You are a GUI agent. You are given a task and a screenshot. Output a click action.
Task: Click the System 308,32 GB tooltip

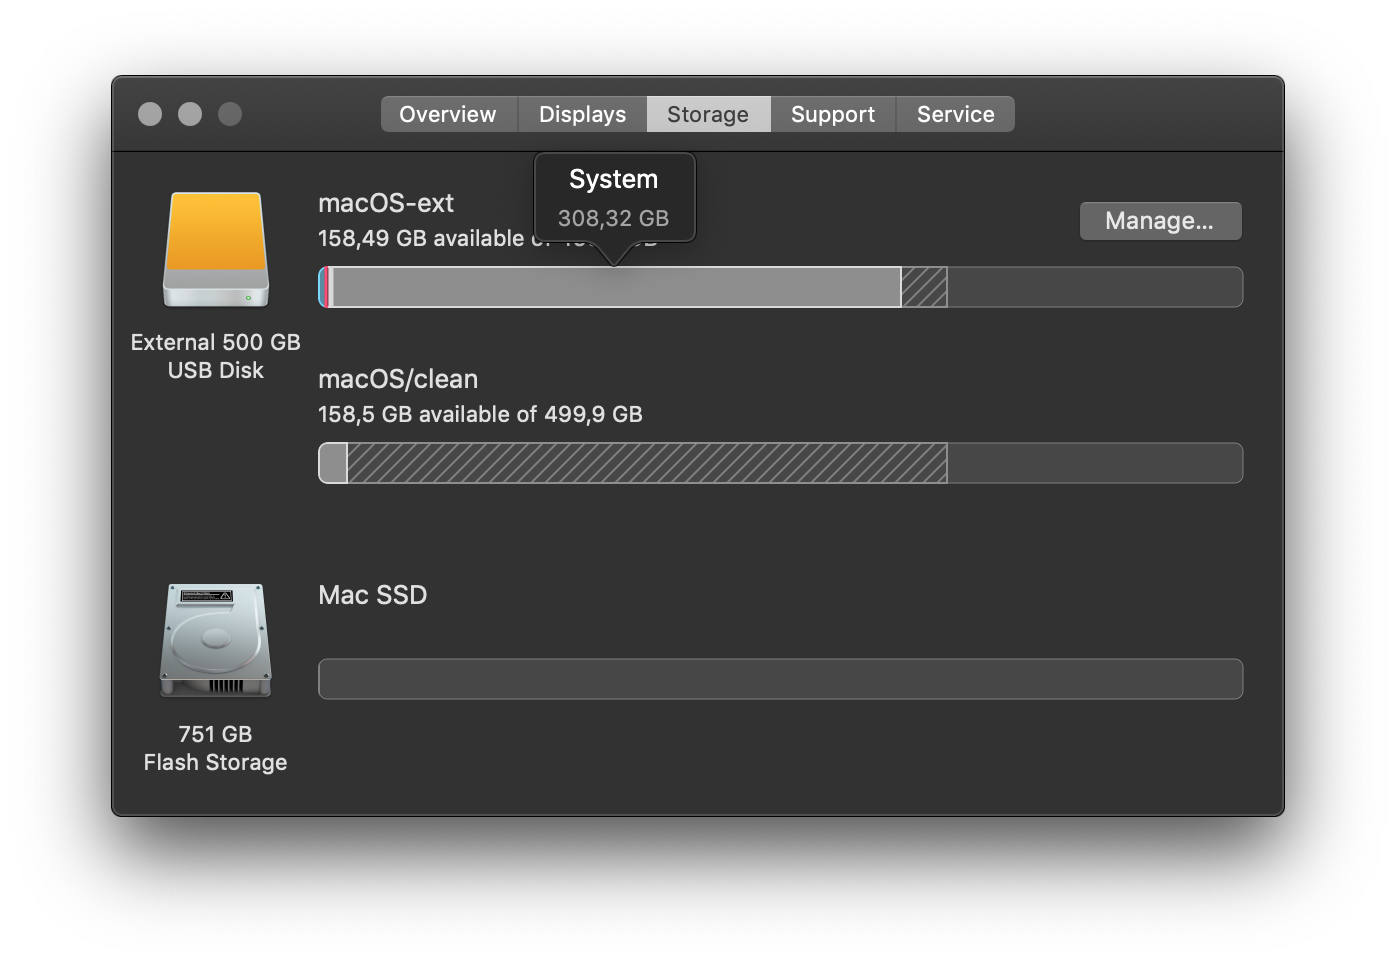[613, 196]
